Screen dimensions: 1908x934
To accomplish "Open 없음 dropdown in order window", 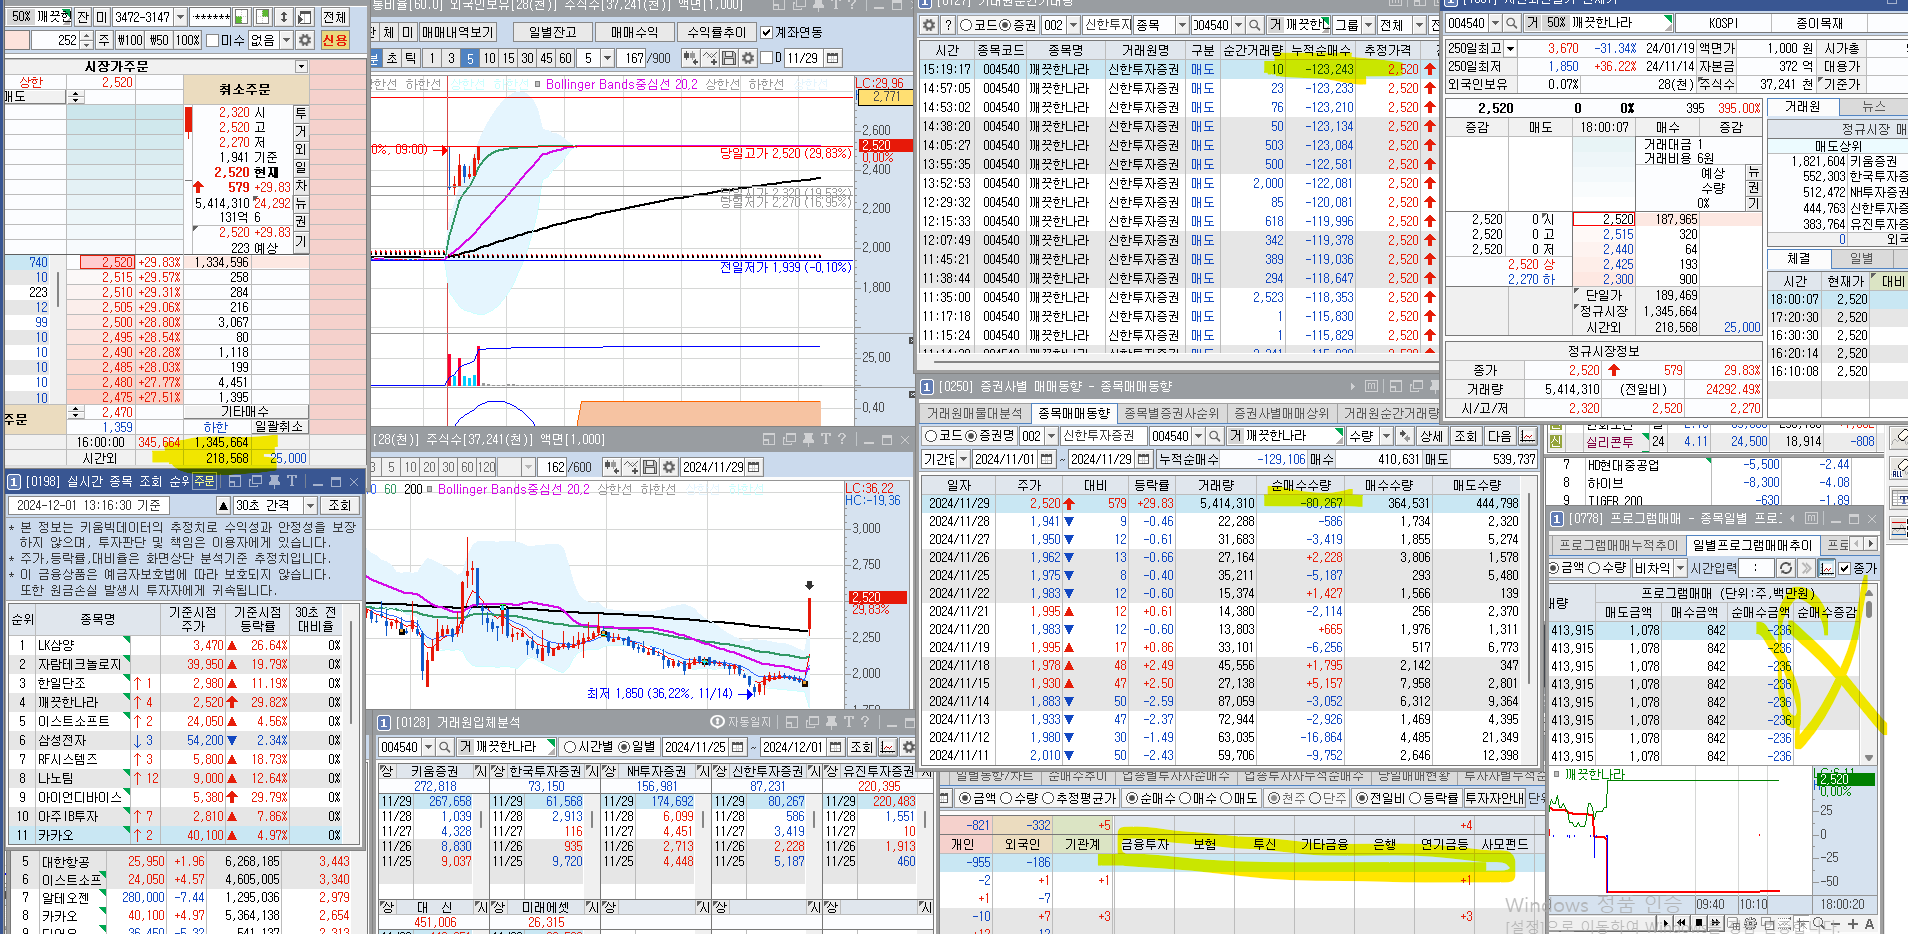I will (286, 40).
